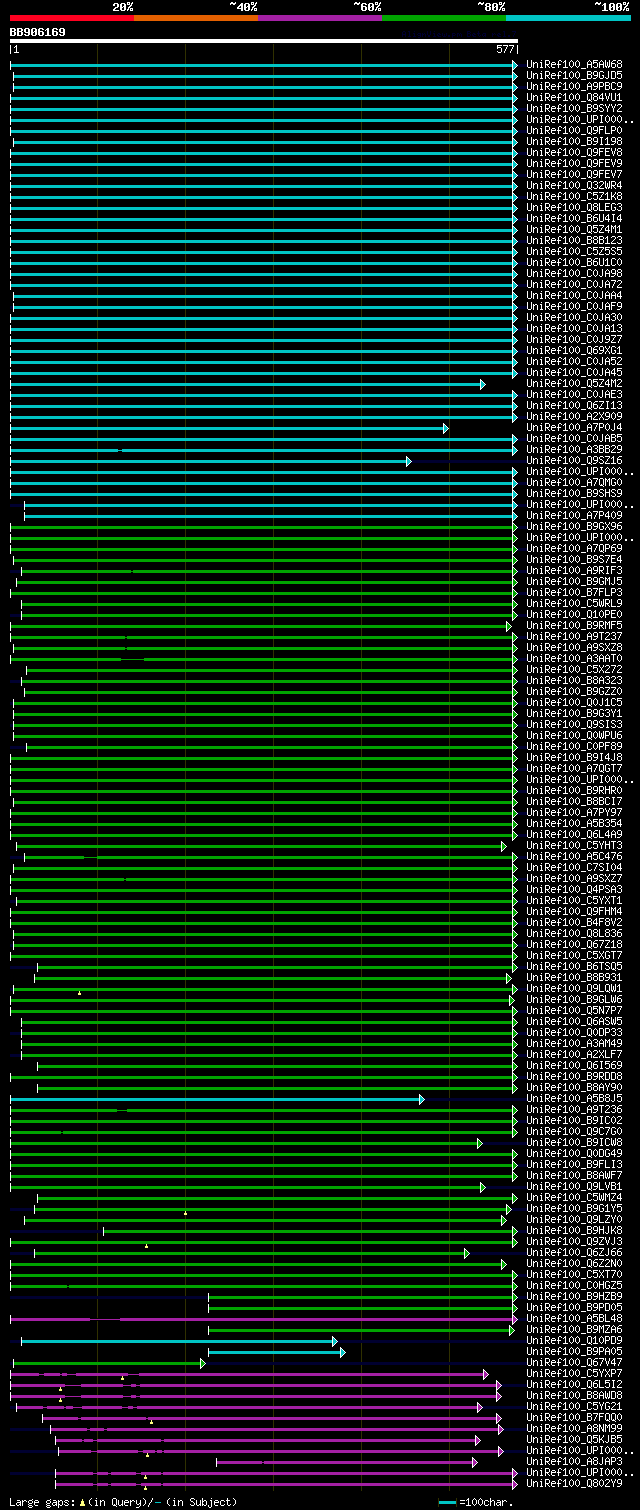Select hit label UniRef100_A9PBC9
This screenshot has height=1510, width=640.
[574, 86]
